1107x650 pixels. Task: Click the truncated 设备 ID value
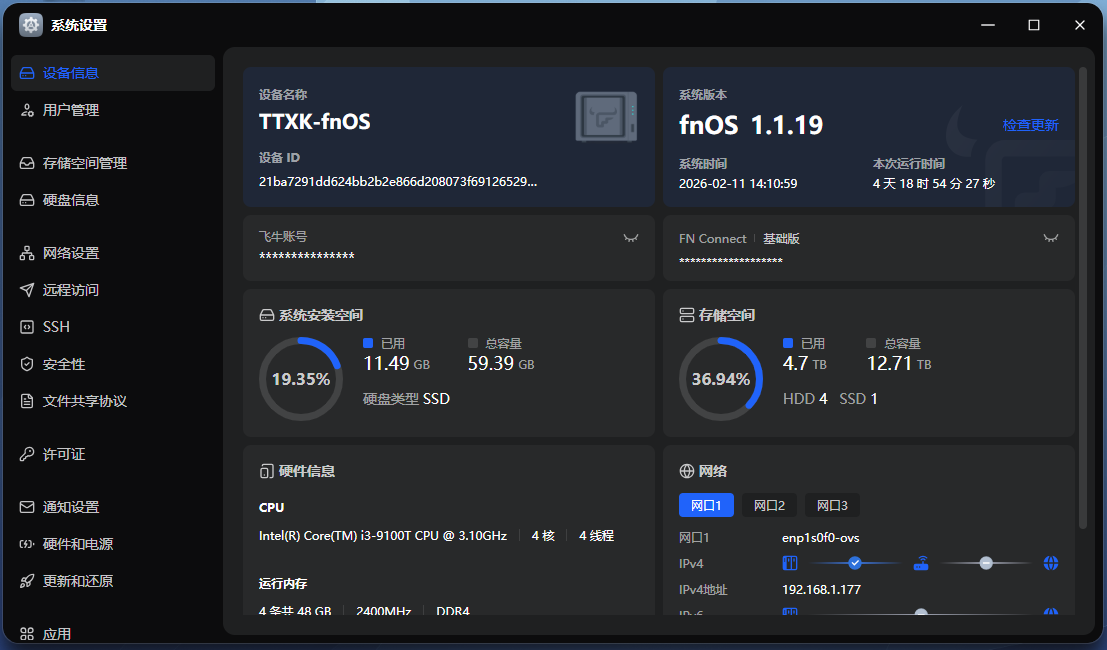(x=398, y=181)
